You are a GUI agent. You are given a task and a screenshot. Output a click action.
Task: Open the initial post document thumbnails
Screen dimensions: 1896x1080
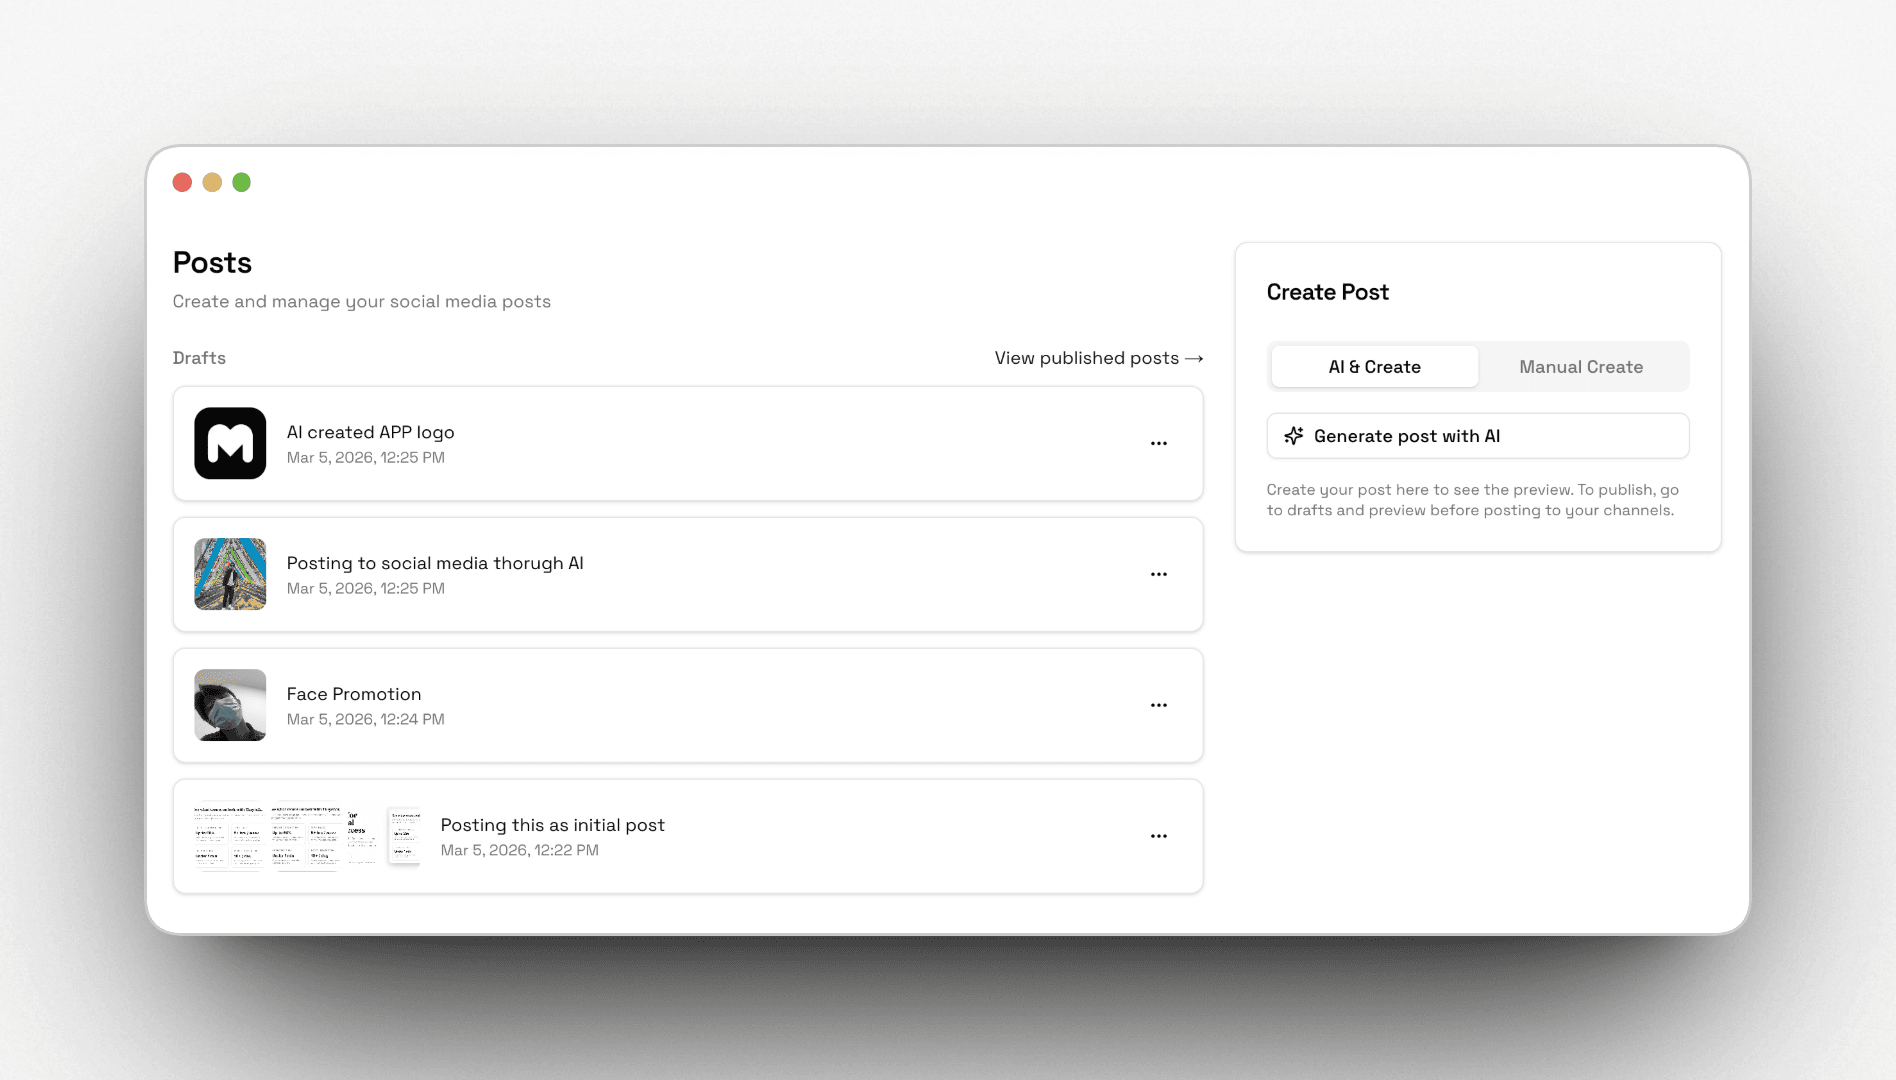[307, 836]
